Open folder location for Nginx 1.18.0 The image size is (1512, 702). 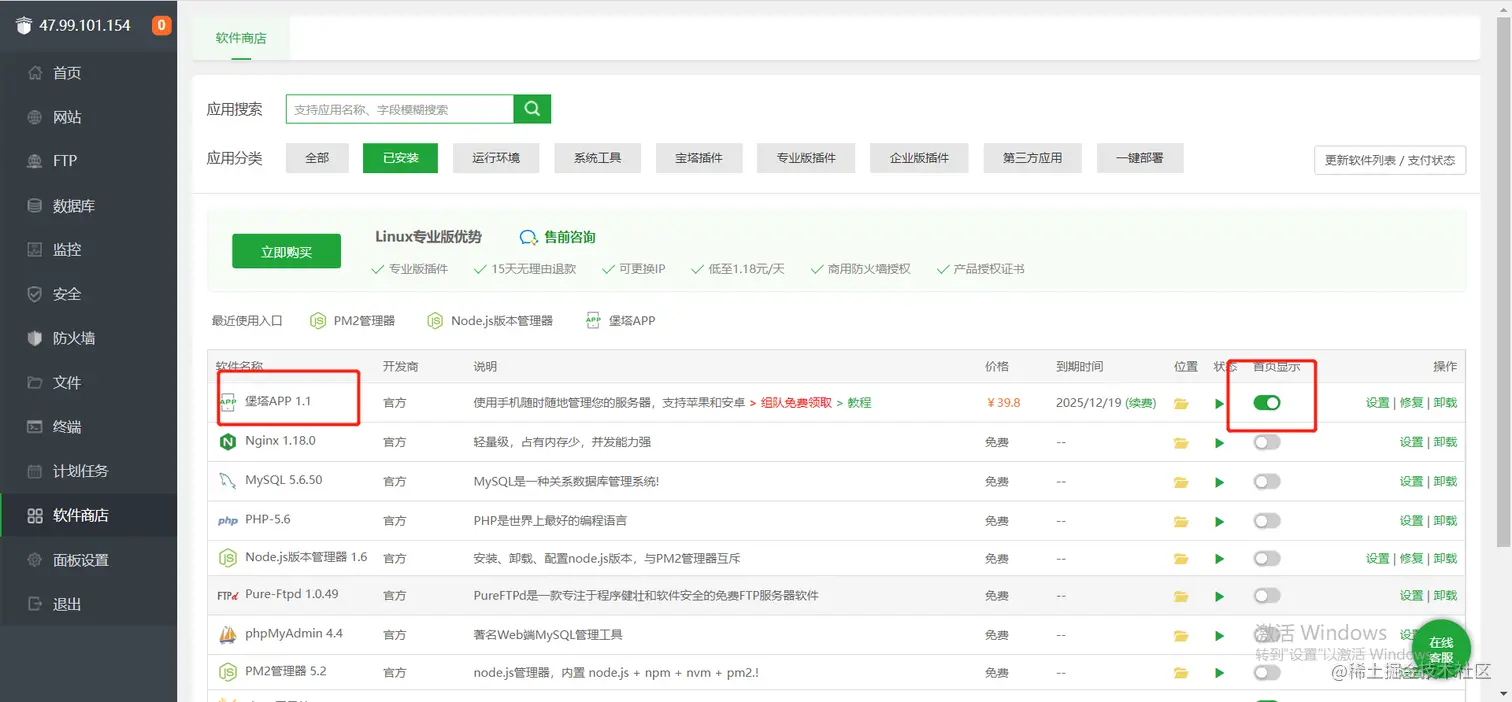point(1181,442)
